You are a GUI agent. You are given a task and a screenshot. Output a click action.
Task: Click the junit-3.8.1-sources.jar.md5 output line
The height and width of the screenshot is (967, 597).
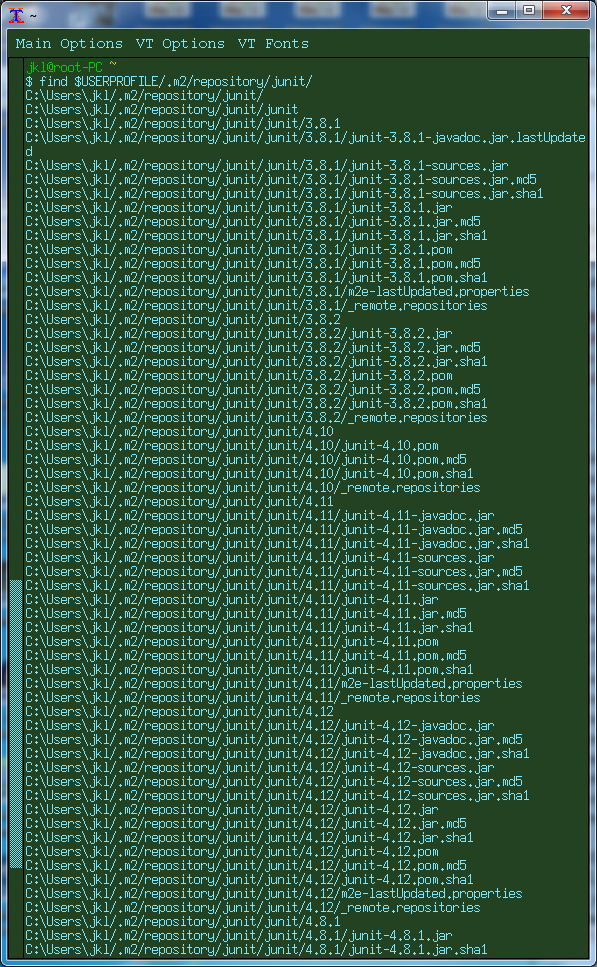coord(281,179)
